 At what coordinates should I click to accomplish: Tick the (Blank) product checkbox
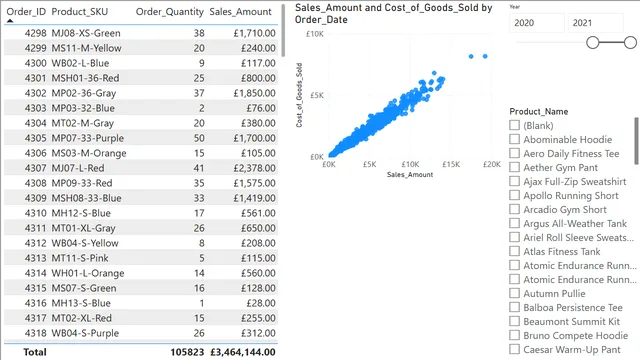[514, 125]
